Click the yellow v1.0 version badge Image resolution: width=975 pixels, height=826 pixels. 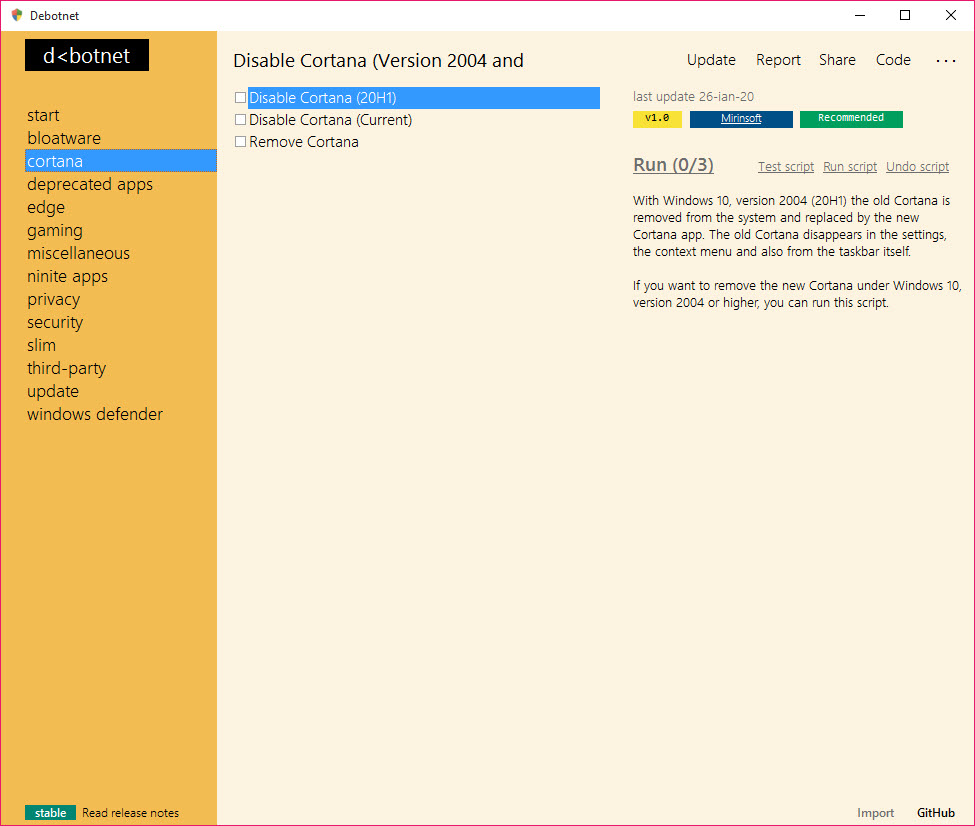657,119
